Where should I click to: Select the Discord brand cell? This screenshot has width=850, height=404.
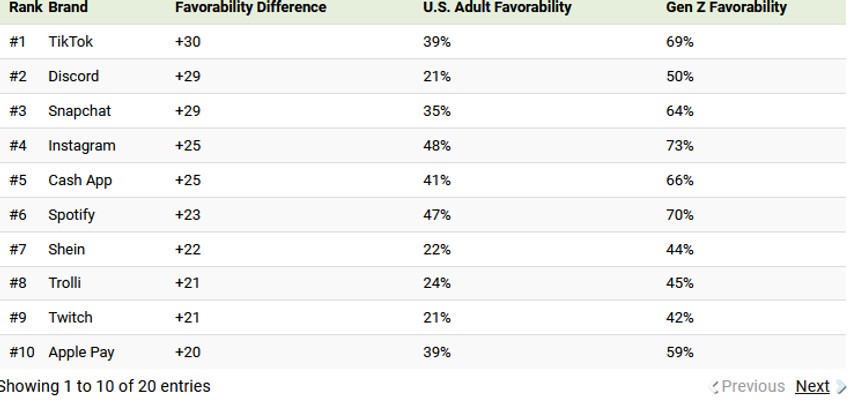tap(73, 76)
